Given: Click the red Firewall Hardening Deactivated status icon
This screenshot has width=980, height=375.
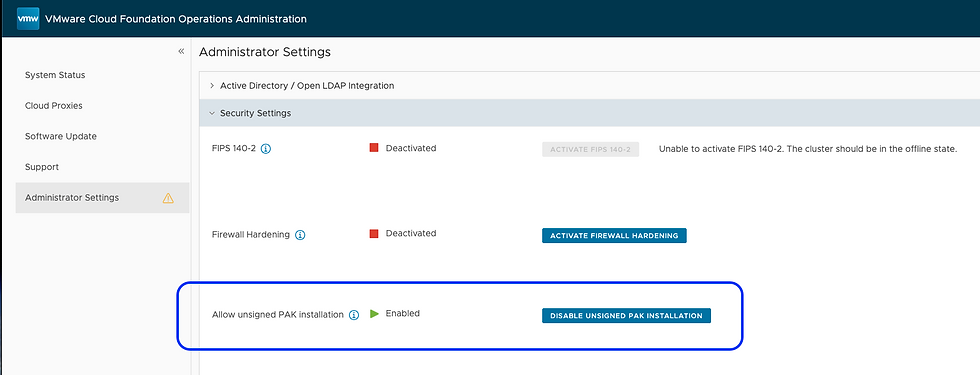Looking at the screenshot, I should tap(374, 233).
